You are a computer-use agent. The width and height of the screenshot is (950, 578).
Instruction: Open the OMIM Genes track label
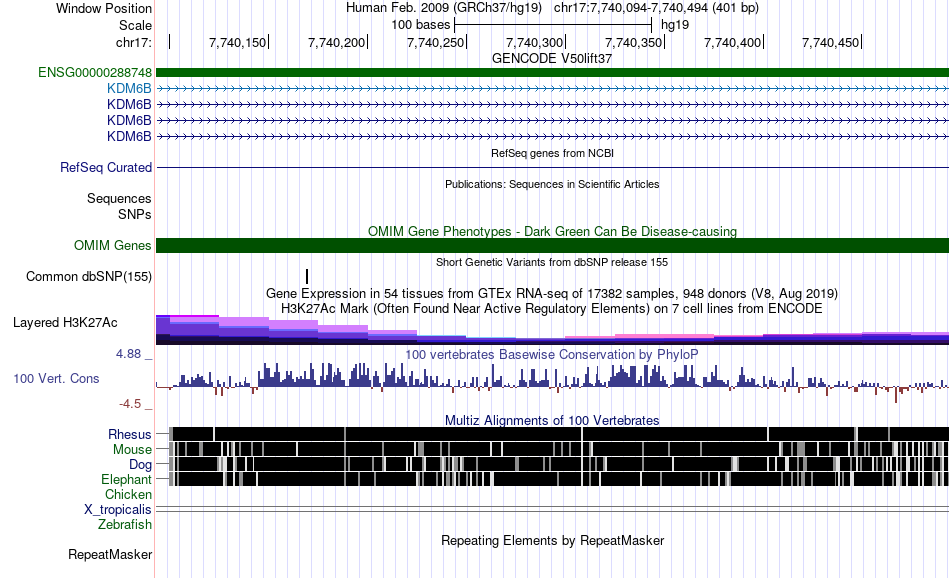113,245
